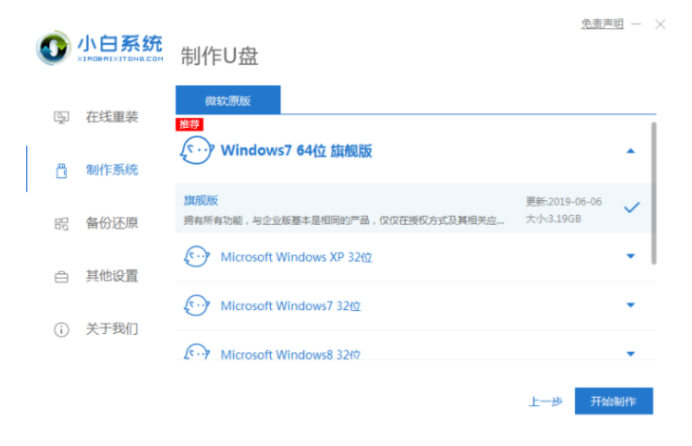The height and width of the screenshot is (446, 692).
Task: Click the 推荐 red badge
Action: point(189,124)
